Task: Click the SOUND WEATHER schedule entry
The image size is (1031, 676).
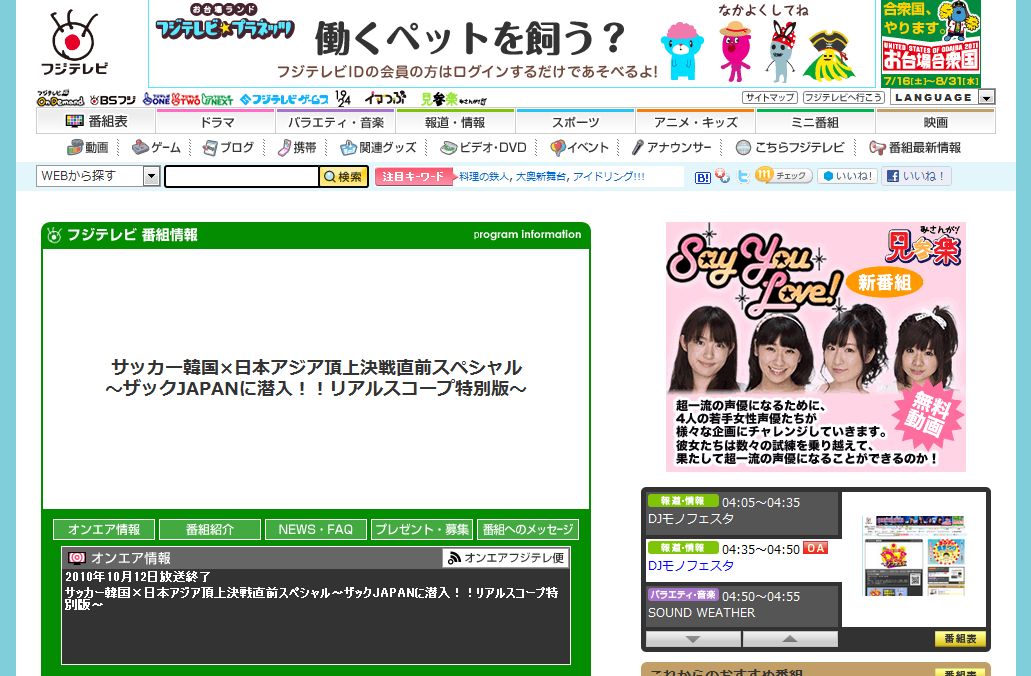Action: (743, 605)
